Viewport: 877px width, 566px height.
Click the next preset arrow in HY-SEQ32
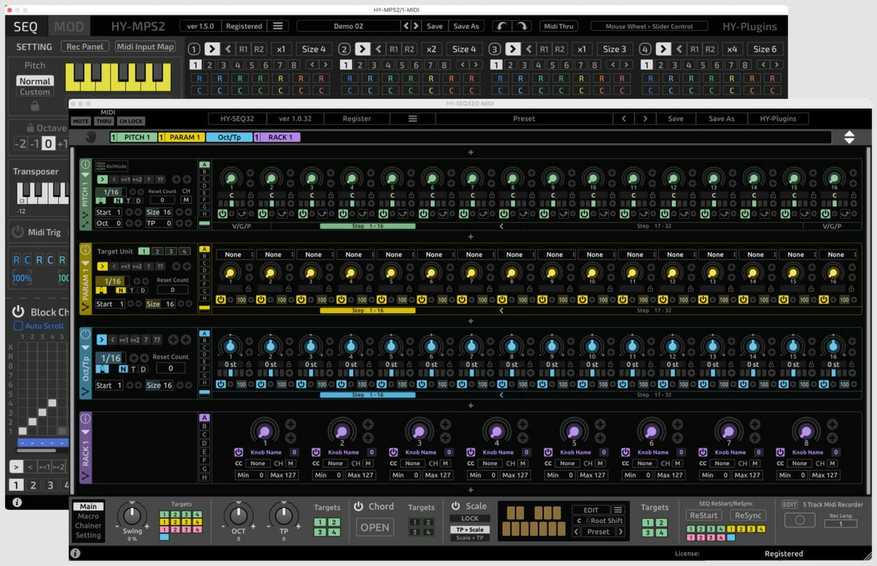[x=645, y=118]
